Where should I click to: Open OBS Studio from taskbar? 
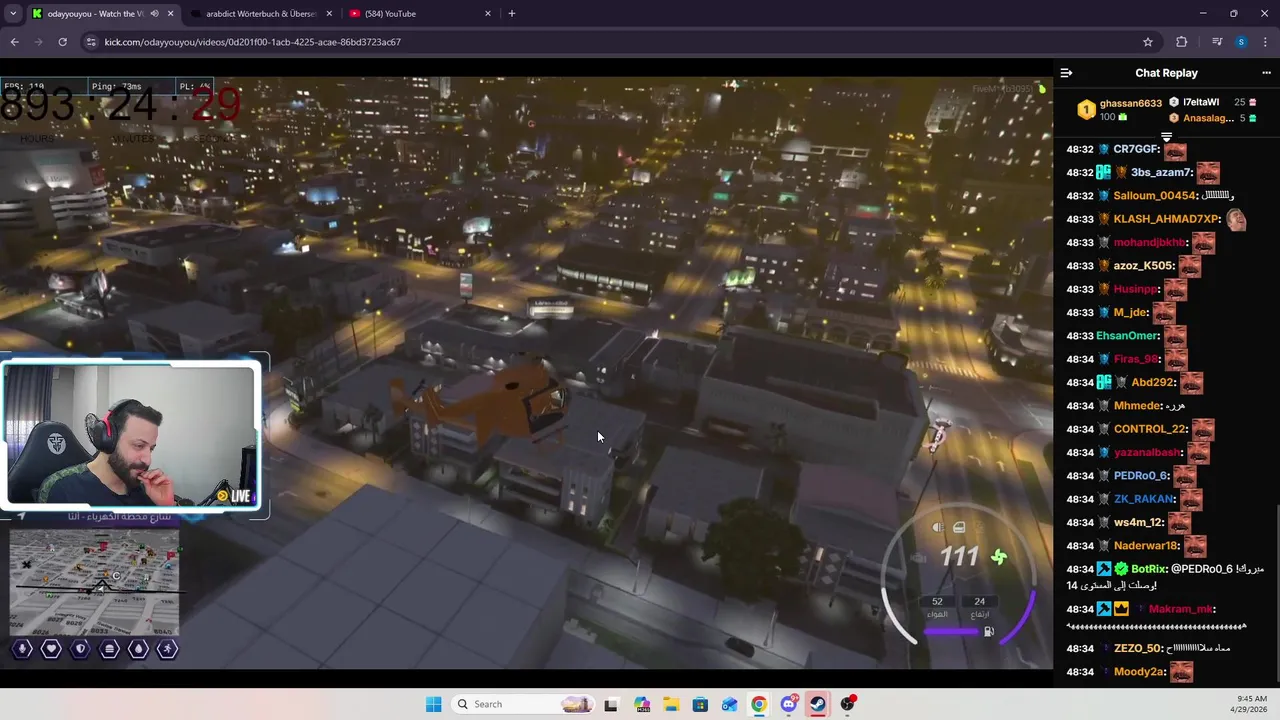(x=848, y=704)
